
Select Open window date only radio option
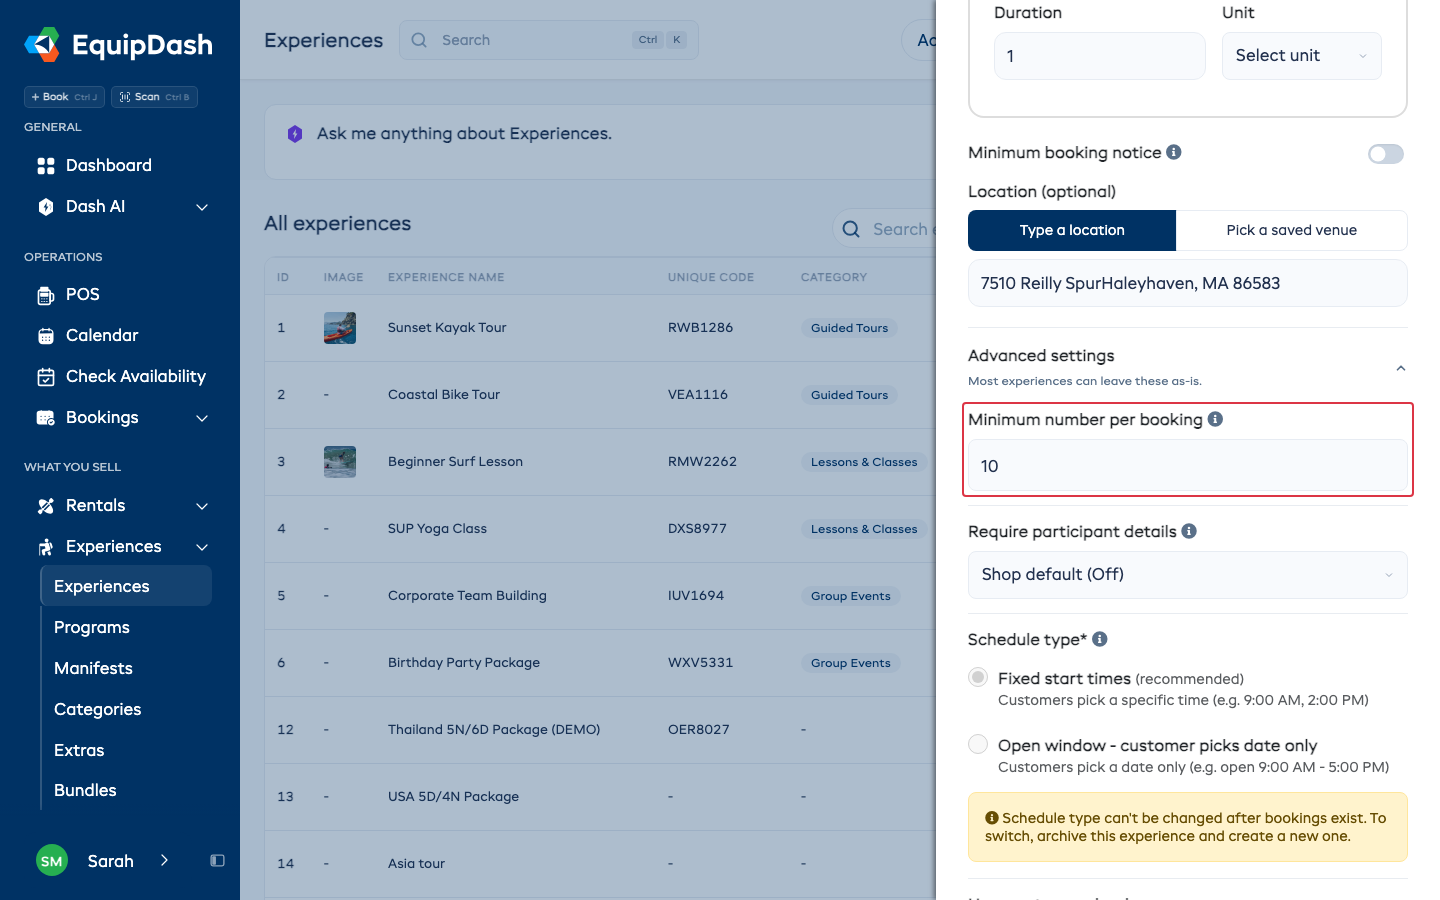978,744
